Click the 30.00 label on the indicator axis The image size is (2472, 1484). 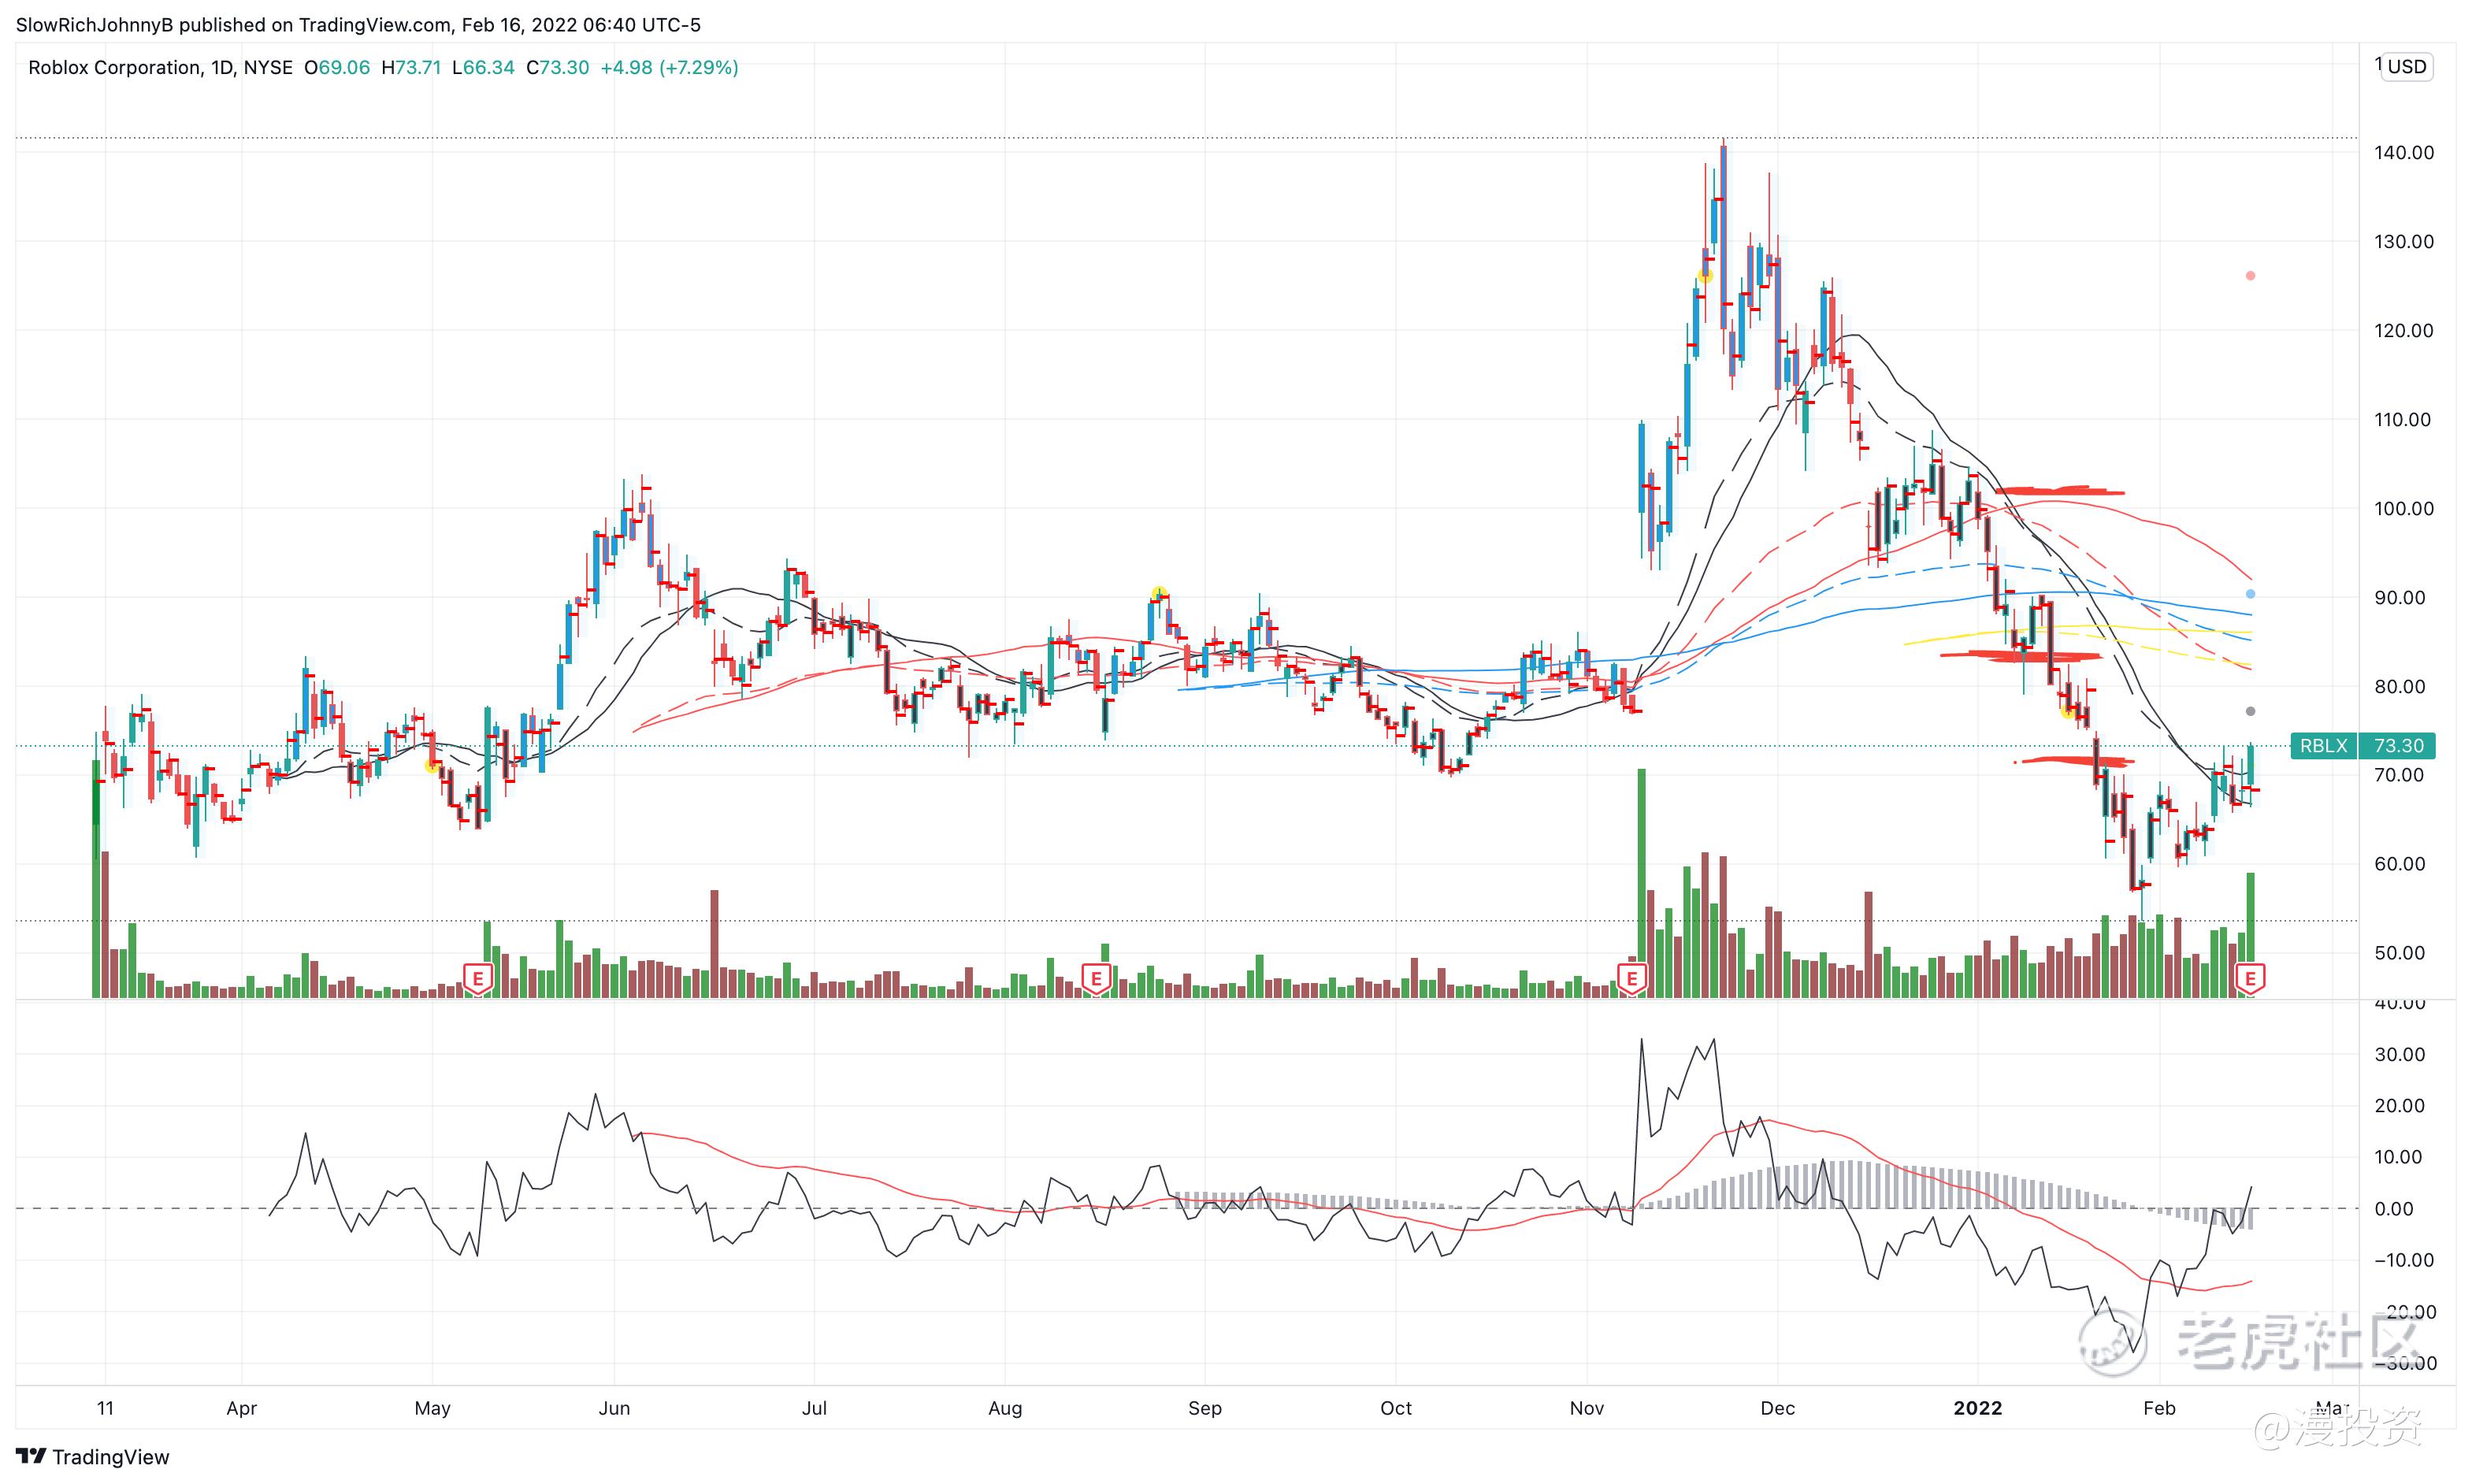2400,1054
